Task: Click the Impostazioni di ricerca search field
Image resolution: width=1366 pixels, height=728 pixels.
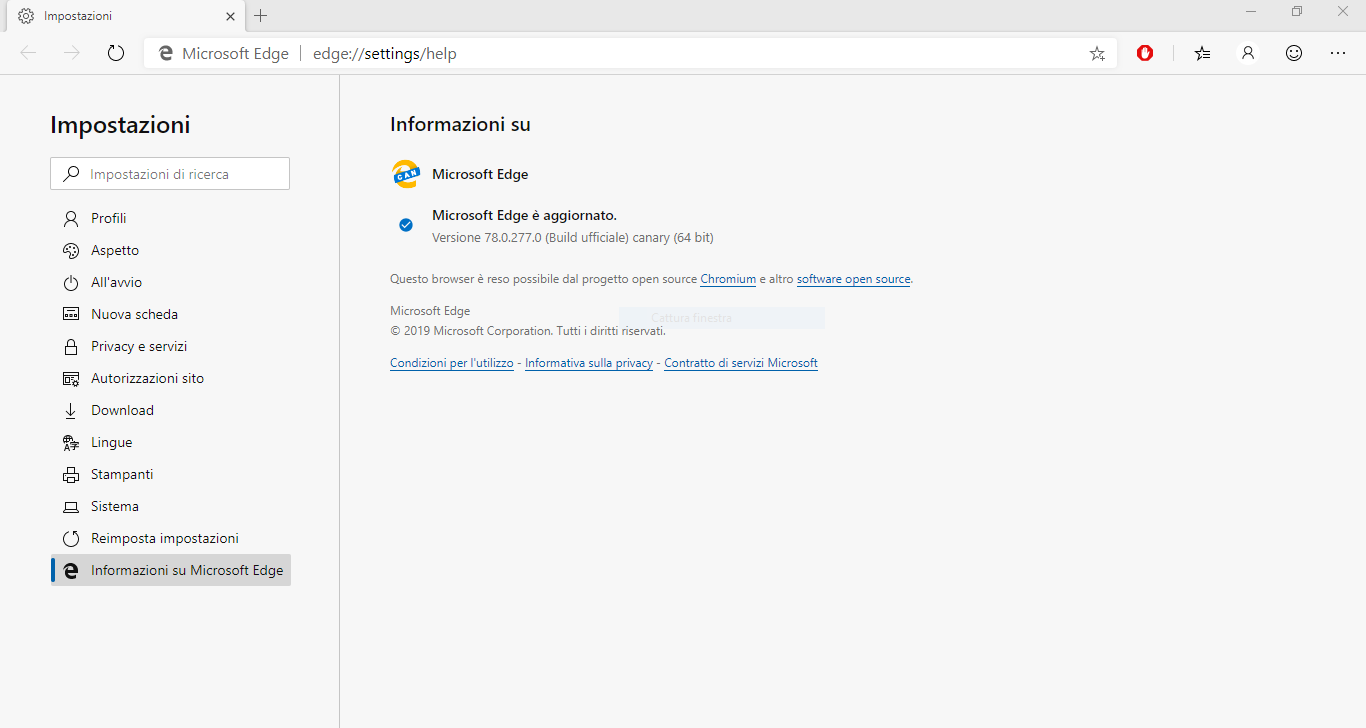Action: tap(169, 173)
